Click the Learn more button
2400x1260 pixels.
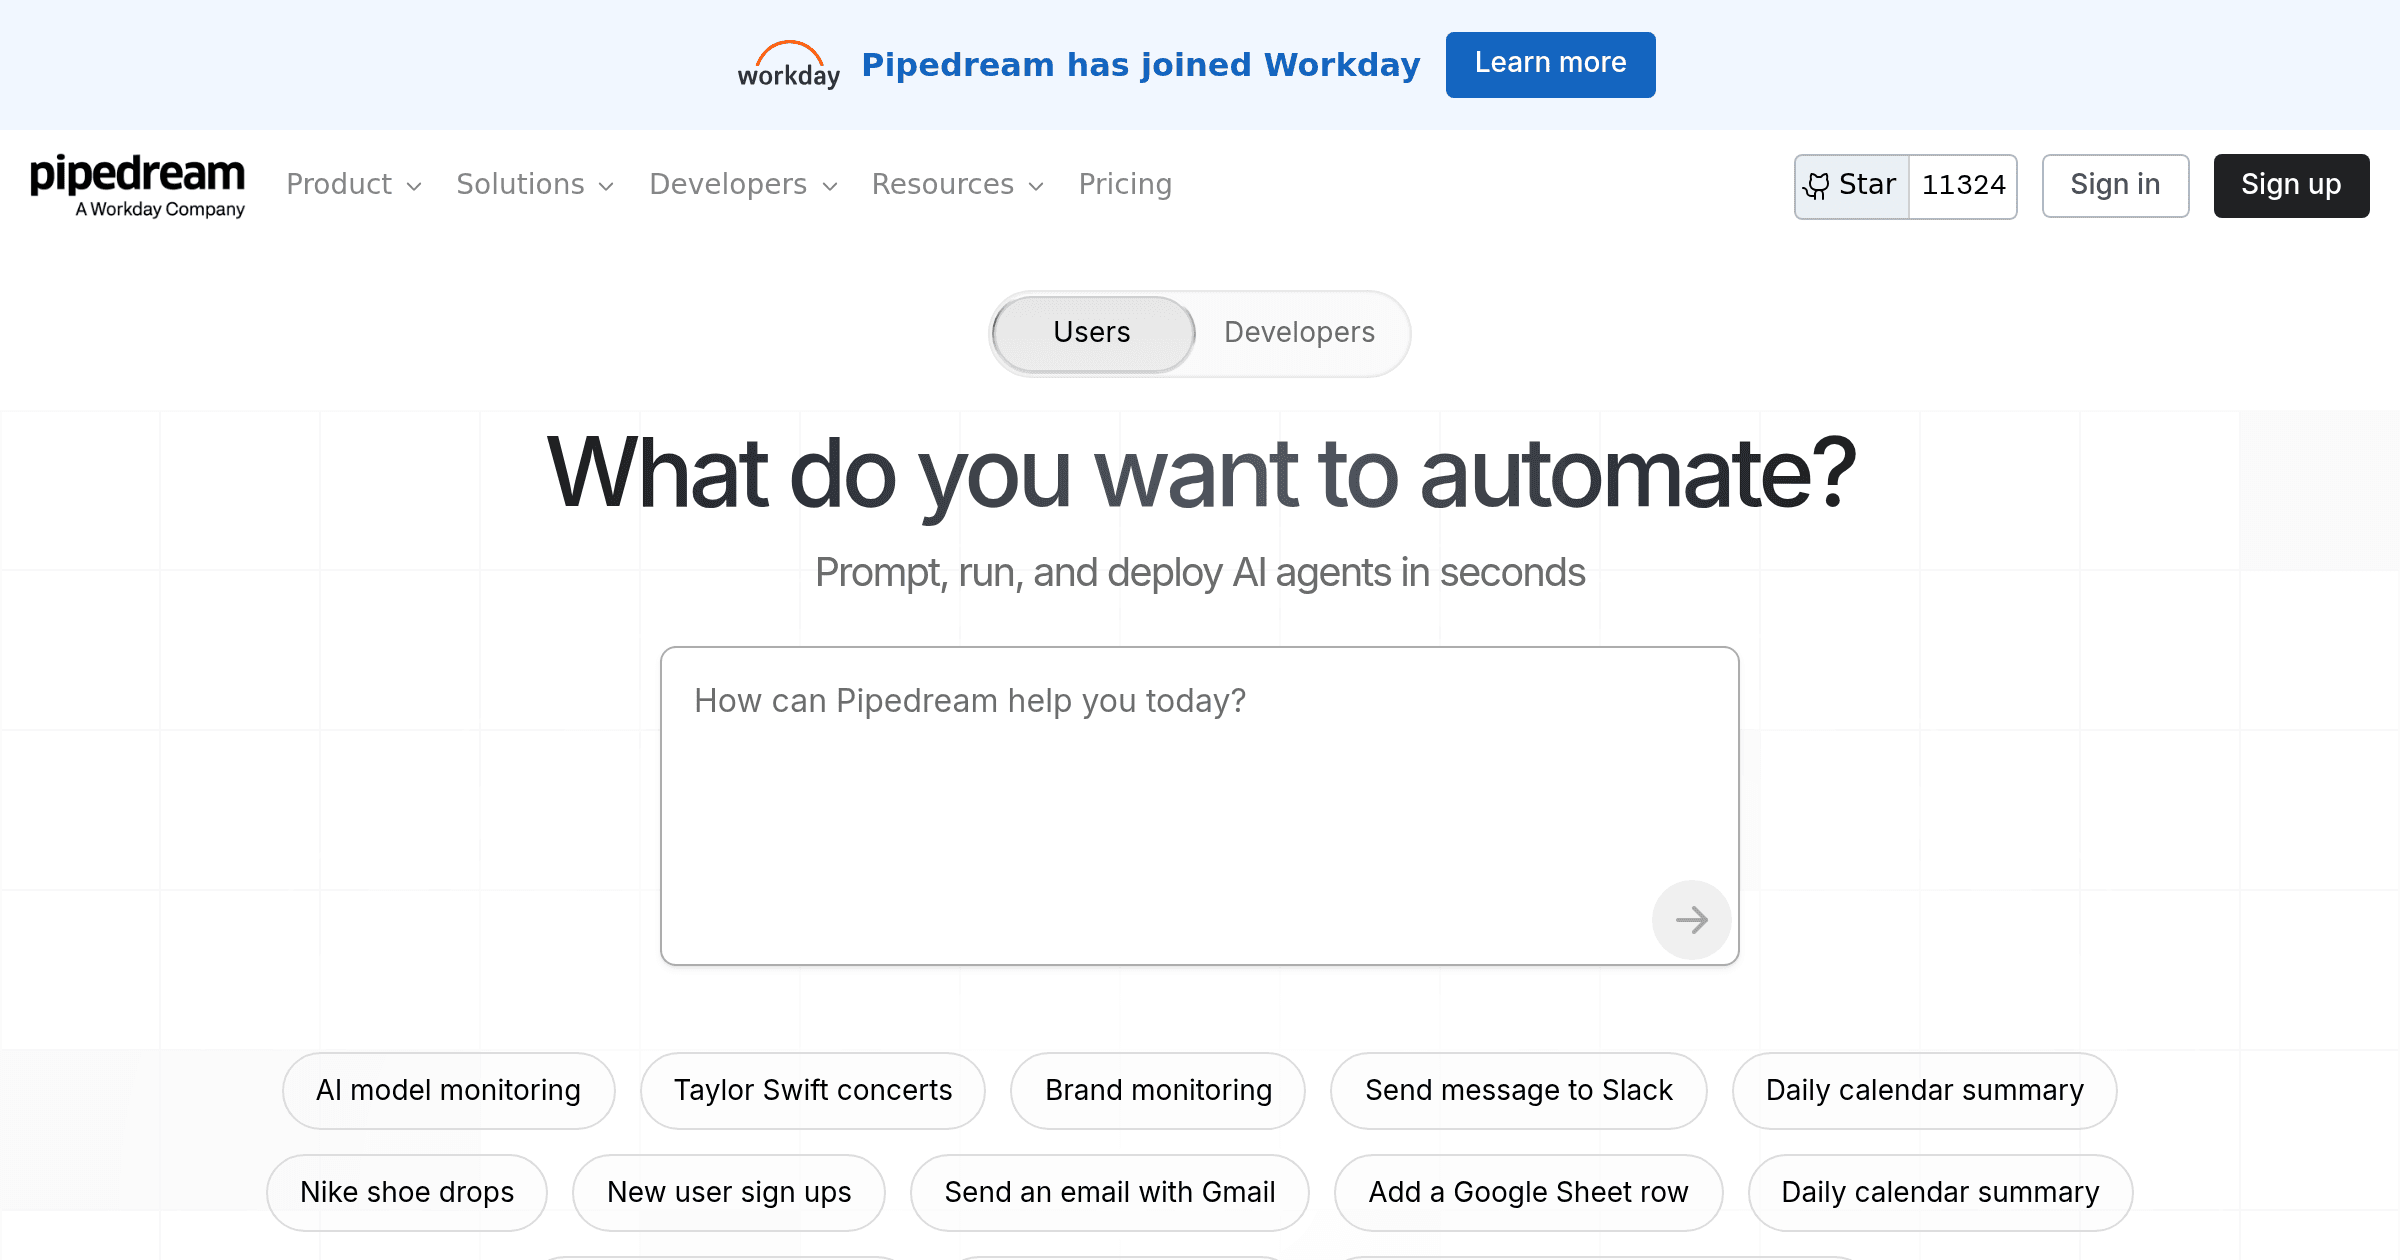(x=1551, y=65)
